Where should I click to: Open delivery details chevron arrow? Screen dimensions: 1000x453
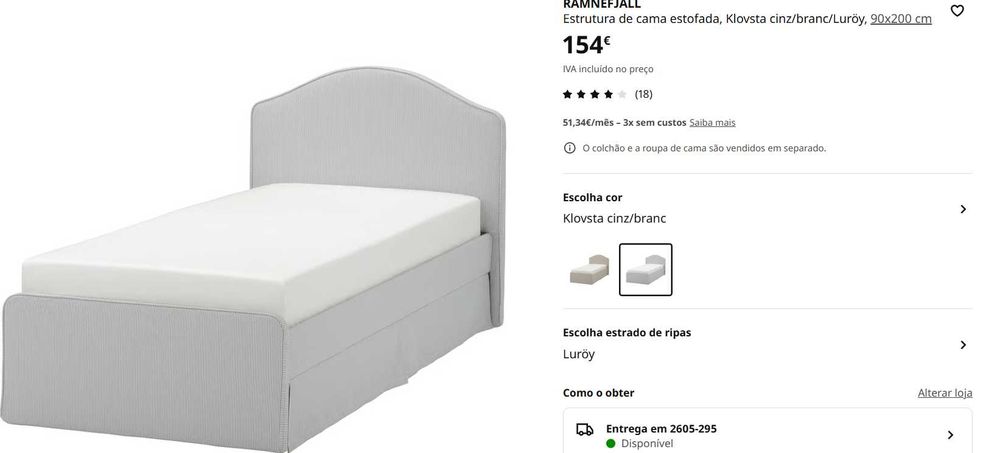point(950,435)
